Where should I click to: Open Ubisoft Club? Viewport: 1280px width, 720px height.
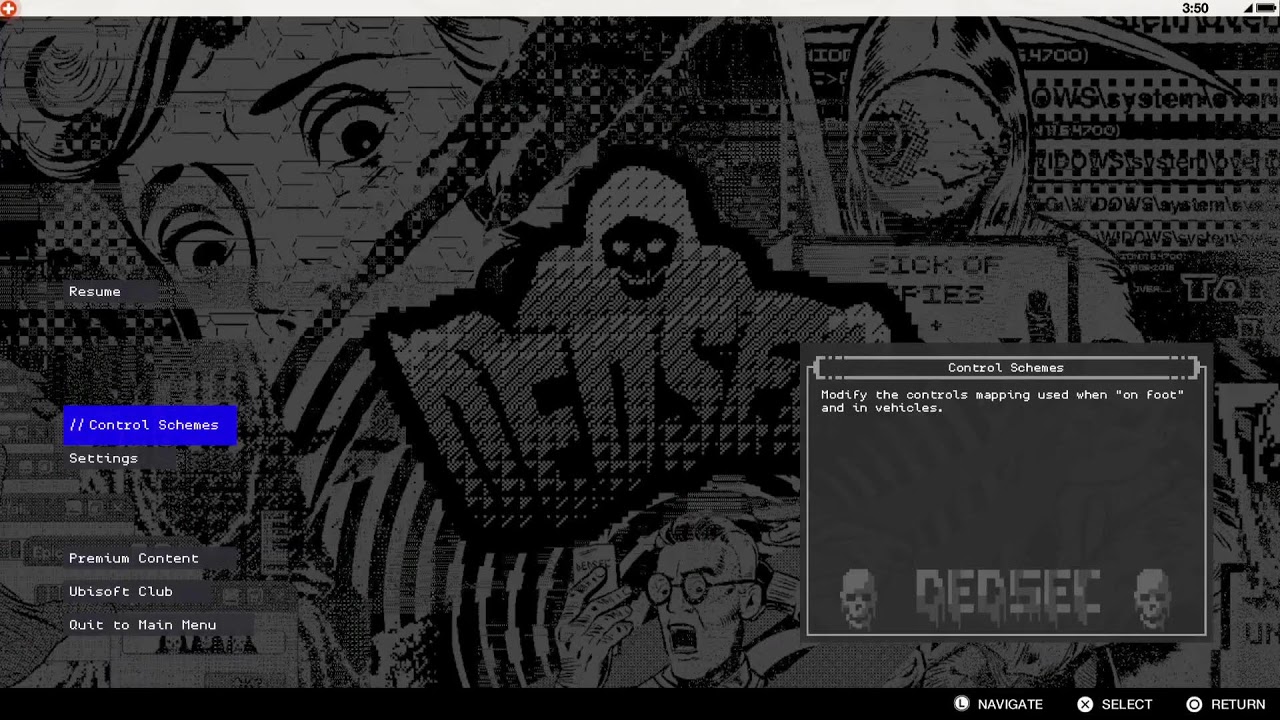(121, 591)
